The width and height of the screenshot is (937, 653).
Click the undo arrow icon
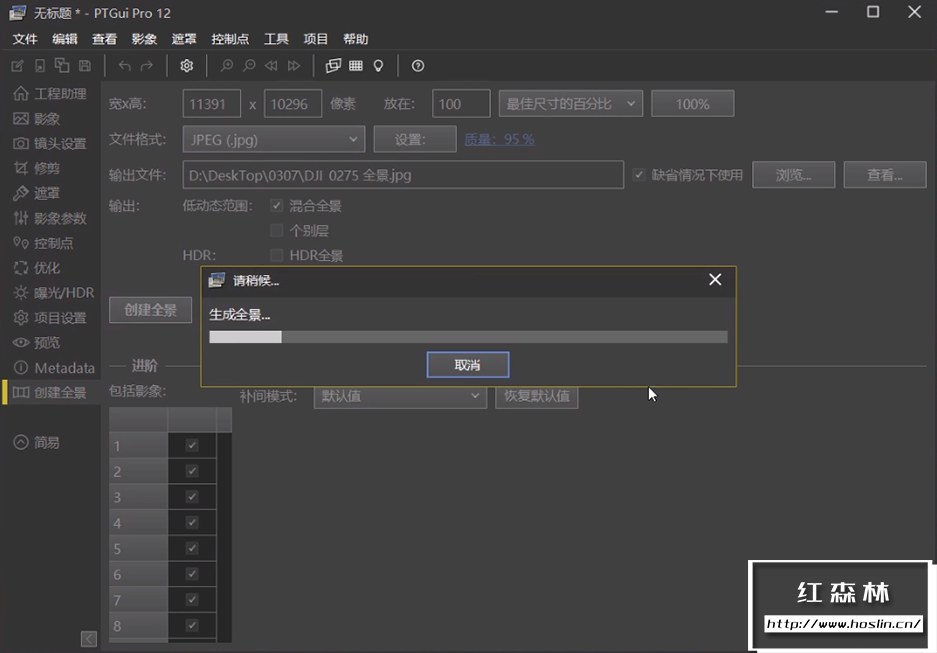click(x=124, y=66)
